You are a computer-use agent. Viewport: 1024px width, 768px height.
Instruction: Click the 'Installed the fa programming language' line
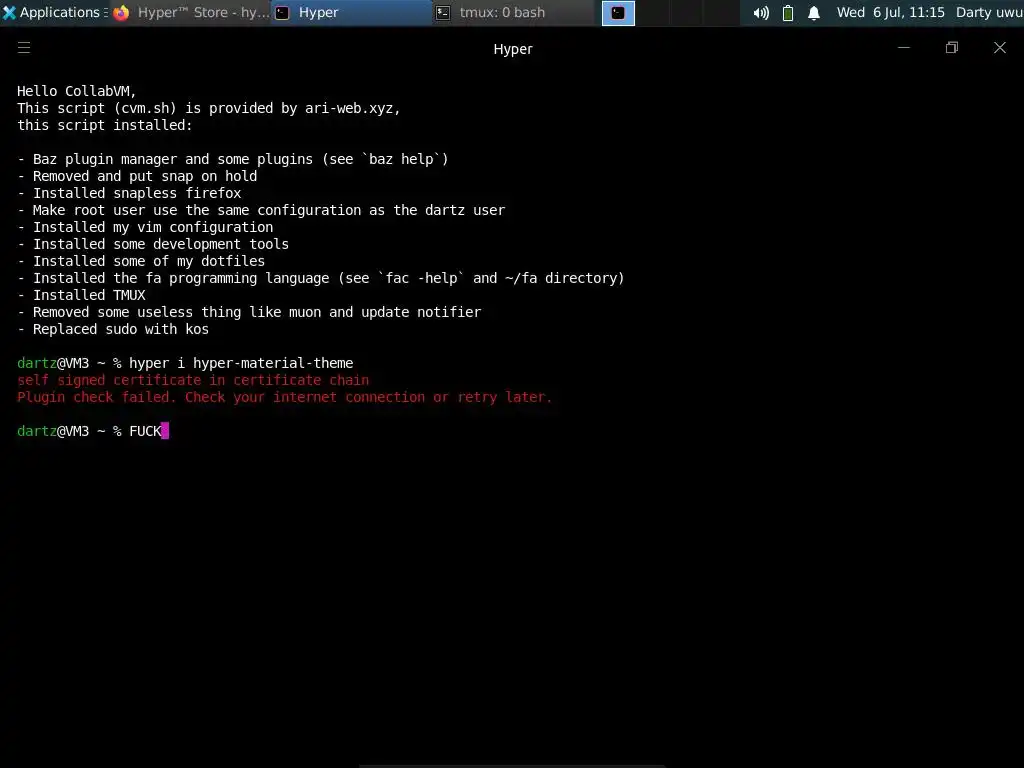pos(321,278)
